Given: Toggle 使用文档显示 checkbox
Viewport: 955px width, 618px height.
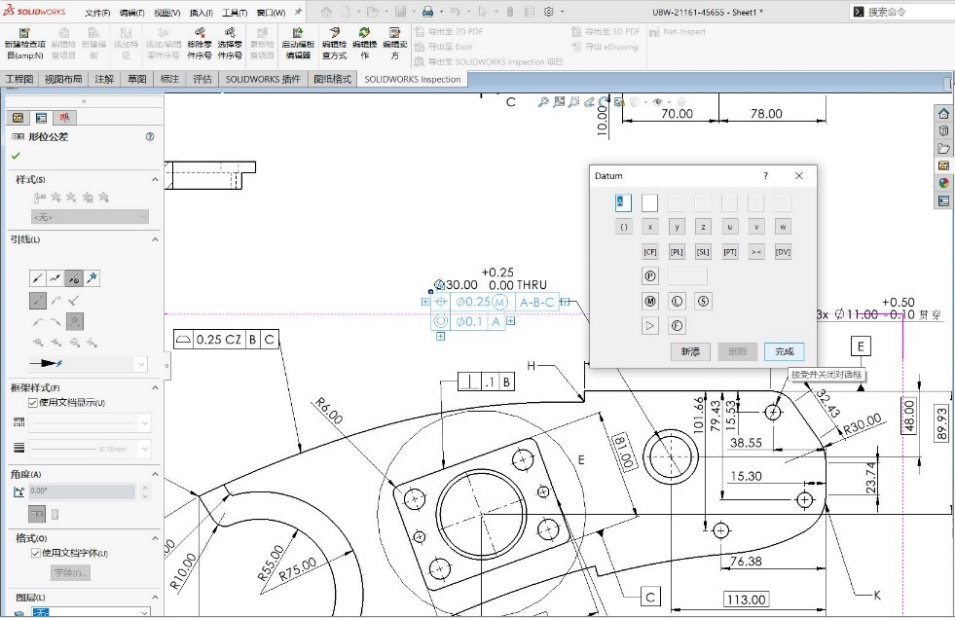Looking at the screenshot, I should coord(33,402).
